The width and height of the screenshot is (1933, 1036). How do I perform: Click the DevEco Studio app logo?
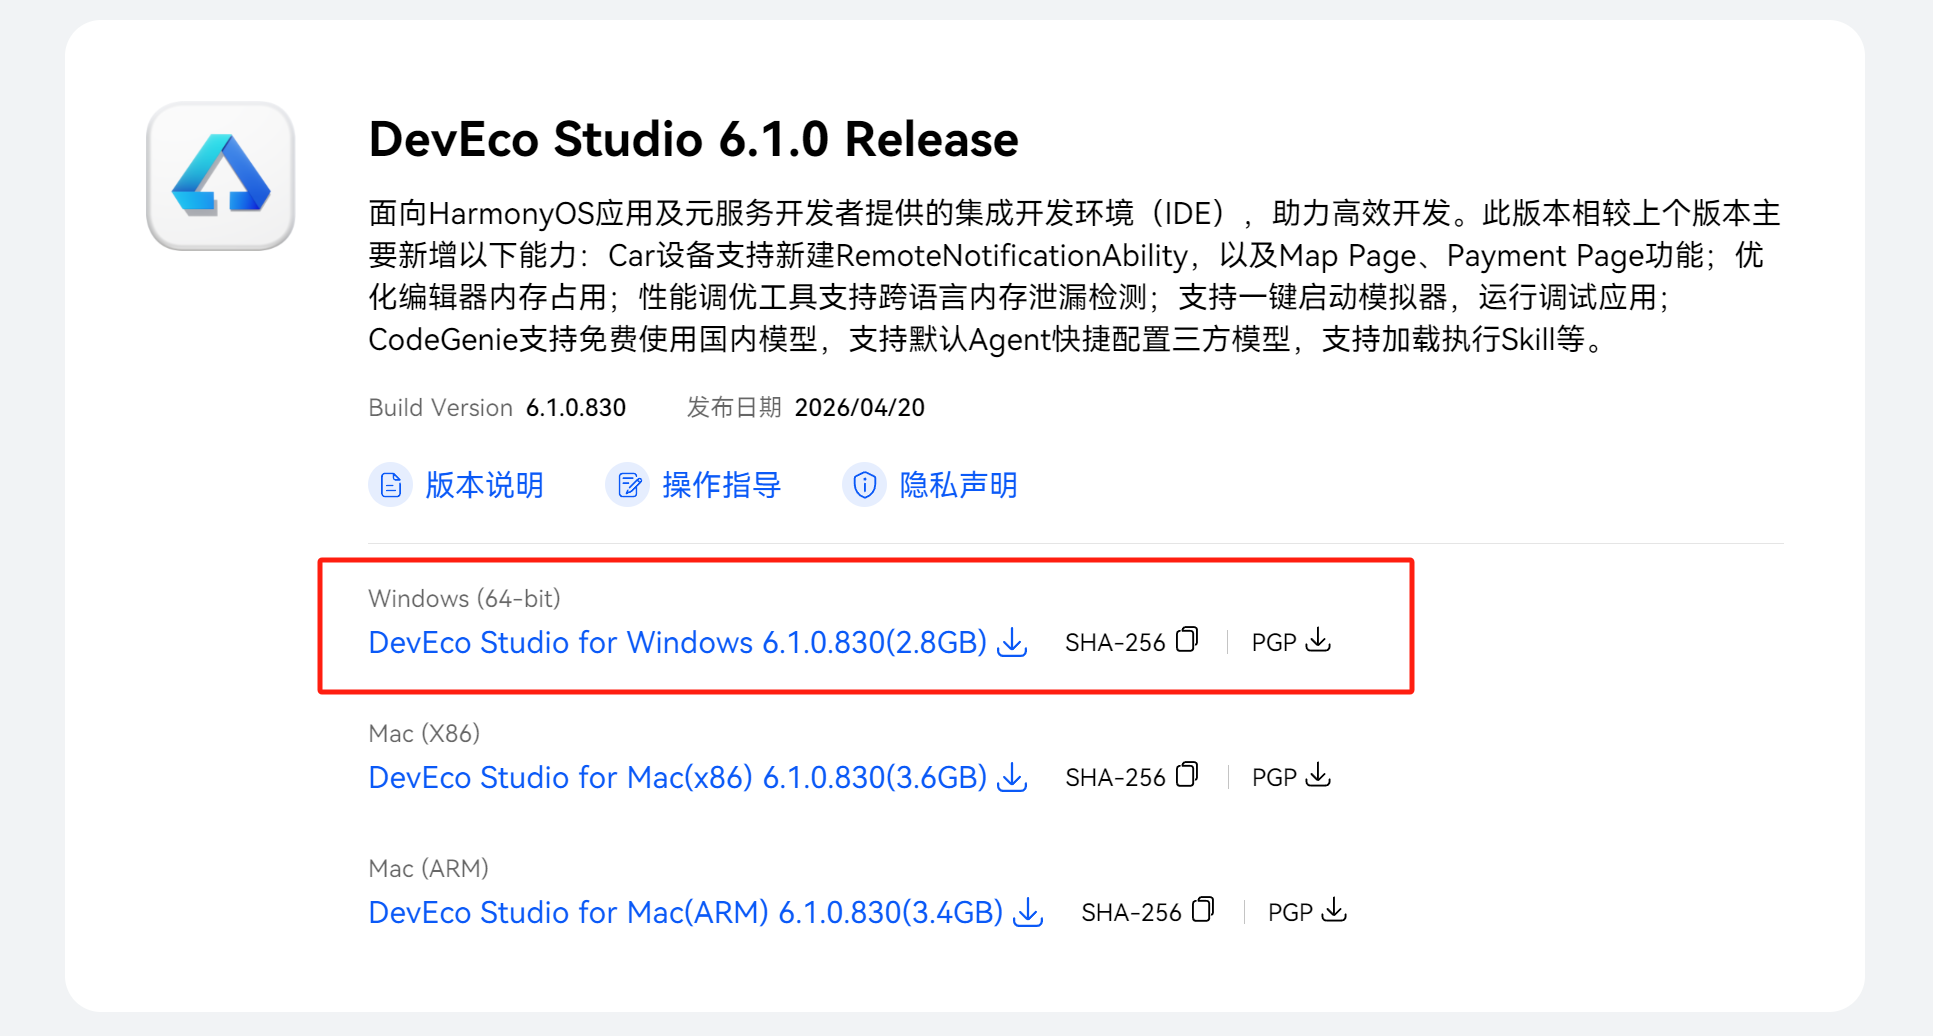[221, 176]
